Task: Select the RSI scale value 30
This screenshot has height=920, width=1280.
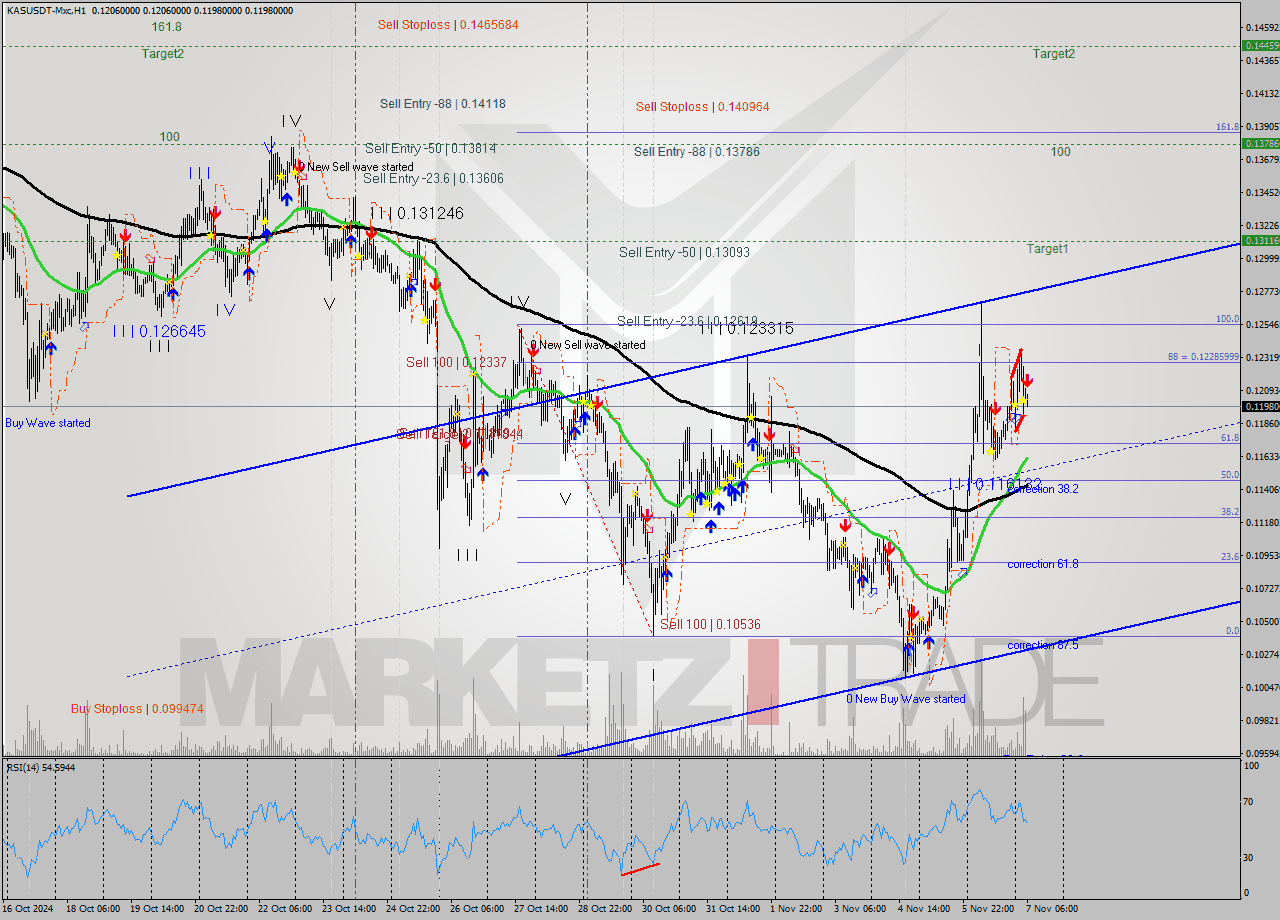Action: [1249, 857]
